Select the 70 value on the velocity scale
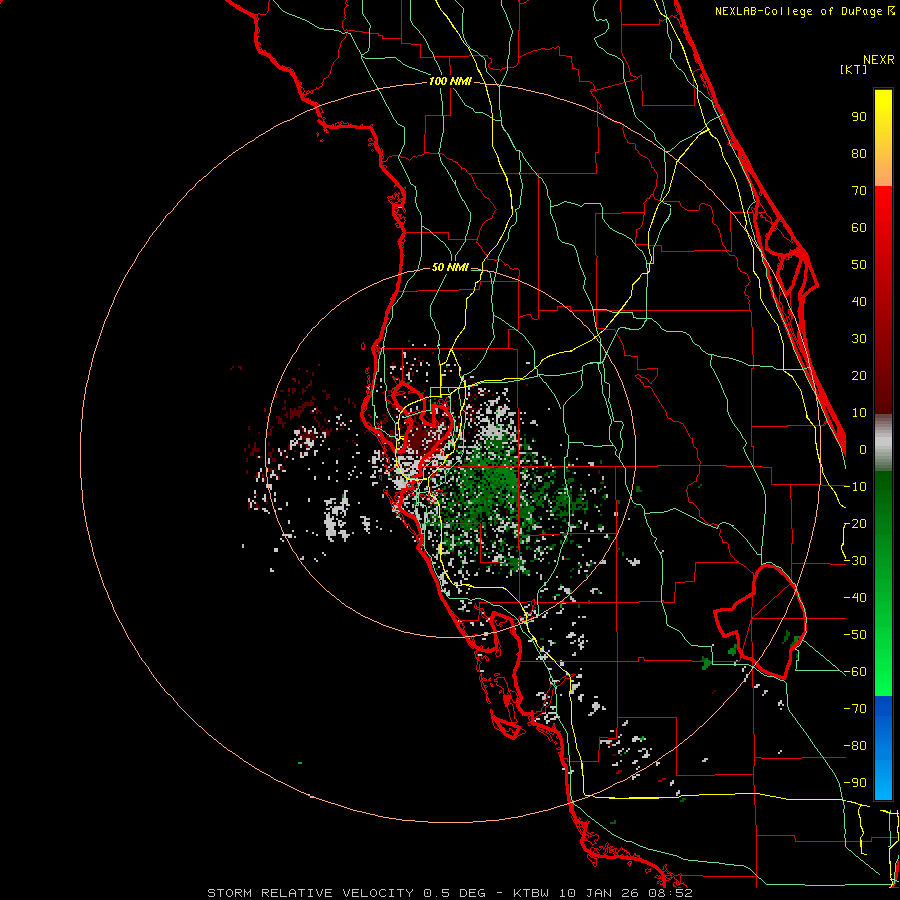 (x=859, y=191)
